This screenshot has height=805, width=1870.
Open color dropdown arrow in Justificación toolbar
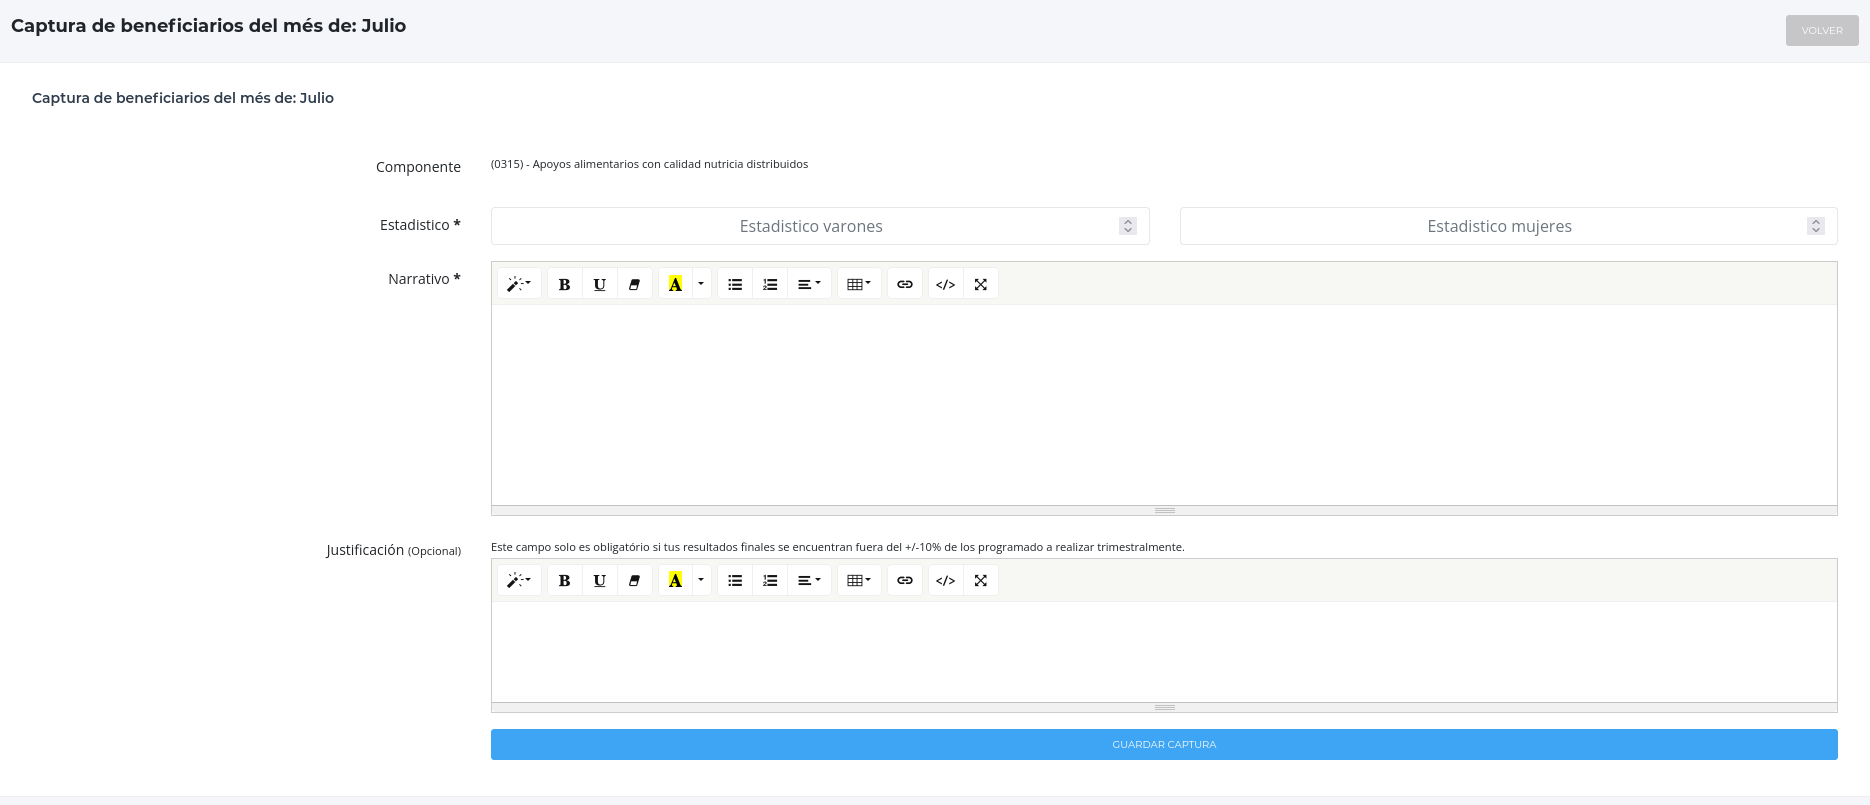(x=701, y=580)
